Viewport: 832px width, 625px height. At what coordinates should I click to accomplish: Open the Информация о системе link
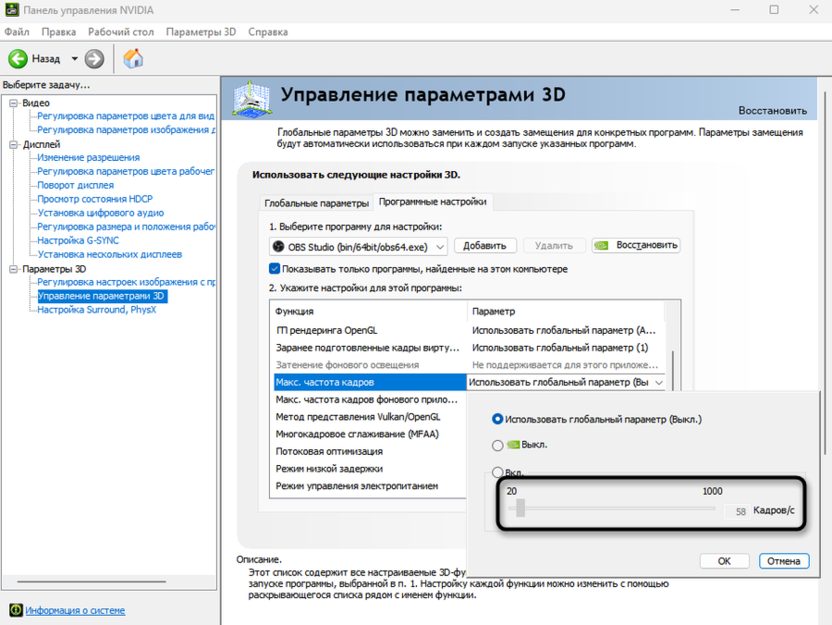tap(75, 610)
